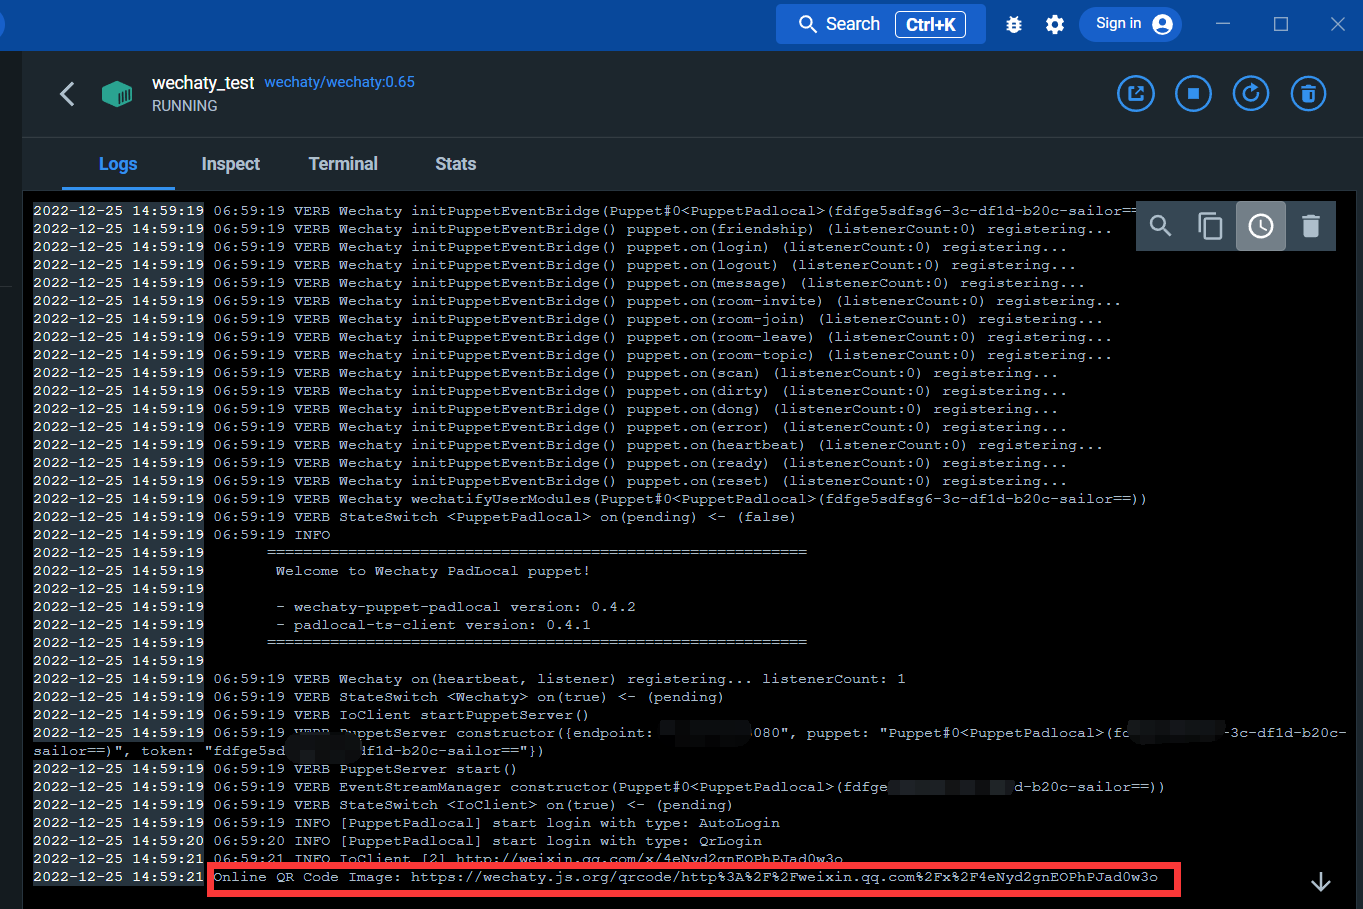Toggle log timestamps clock icon
The image size is (1363, 909).
[1261, 226]
